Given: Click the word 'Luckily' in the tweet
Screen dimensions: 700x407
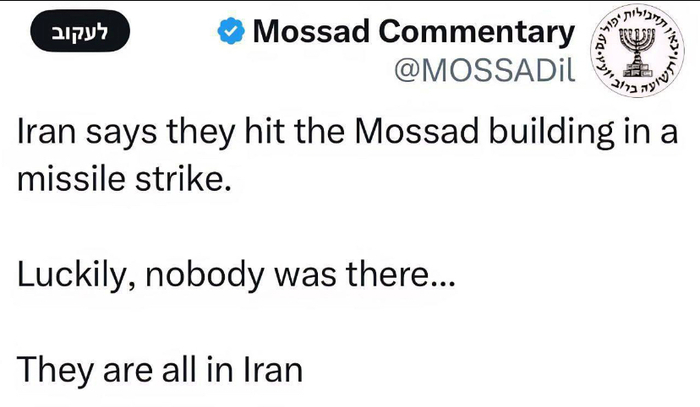Looking at the screenshot, I should pos(73,275).
